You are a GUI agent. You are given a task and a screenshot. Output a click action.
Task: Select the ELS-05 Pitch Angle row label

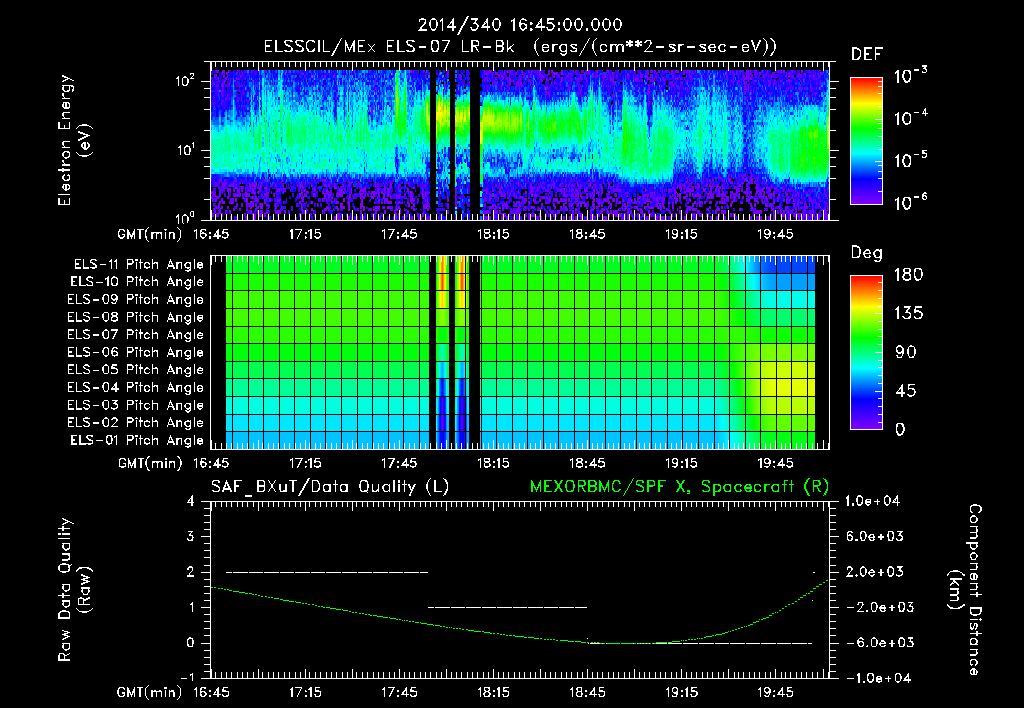tap(136, 370)
